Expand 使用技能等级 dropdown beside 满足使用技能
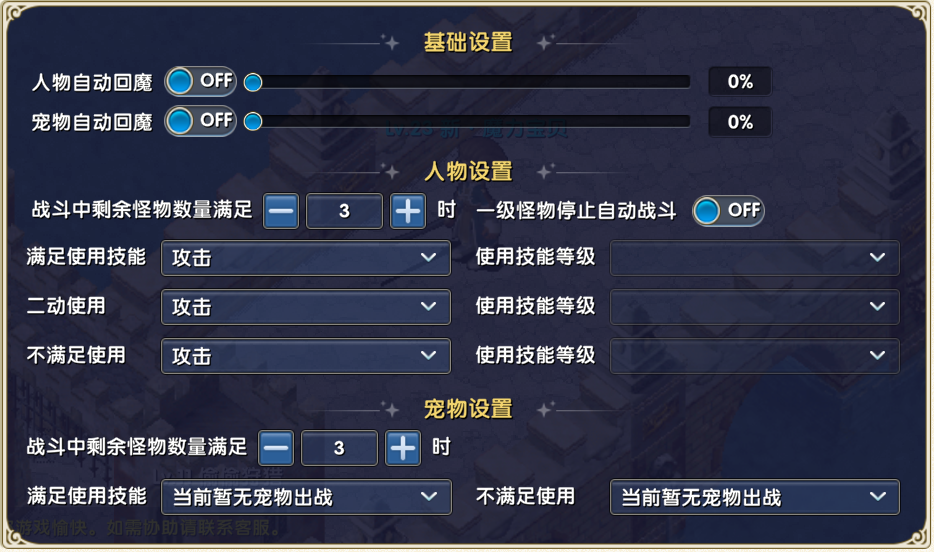The image size is (934, 552). [754, 258]
